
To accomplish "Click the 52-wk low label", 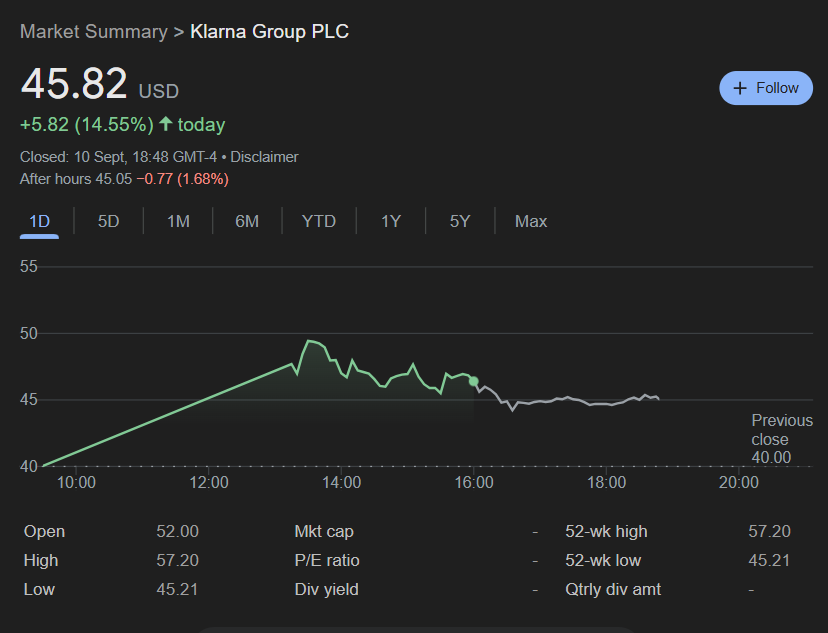I will [603, 560].
